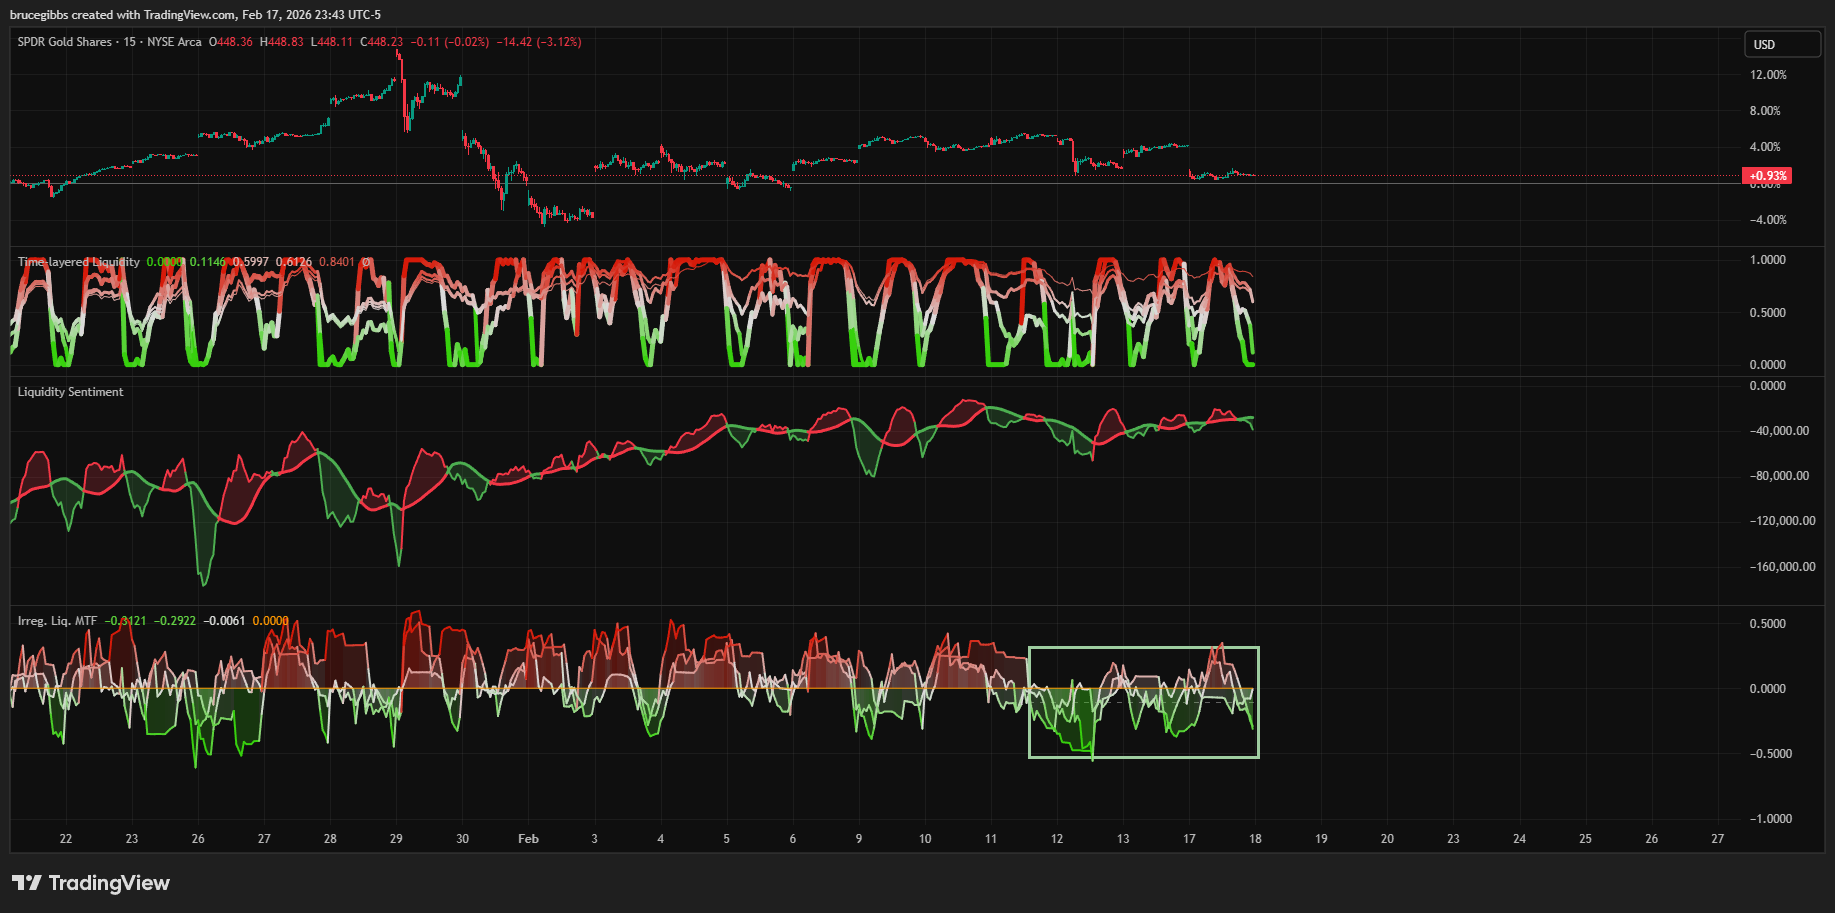Click the 0.8401 value in Time-layered legend
The width and height of the screenshot is (1835, 913).
tap(336, 262)
